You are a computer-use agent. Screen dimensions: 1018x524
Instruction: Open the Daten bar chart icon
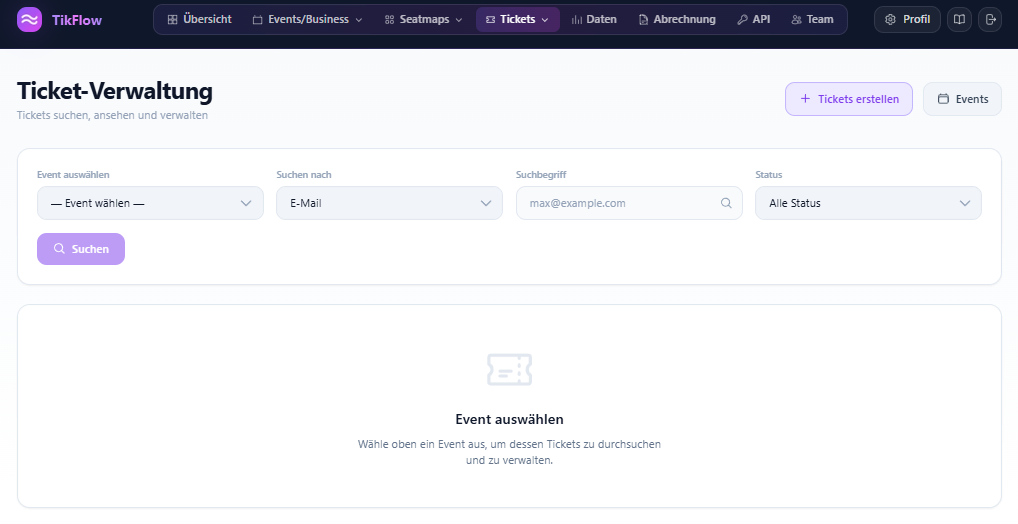point(577,20)
